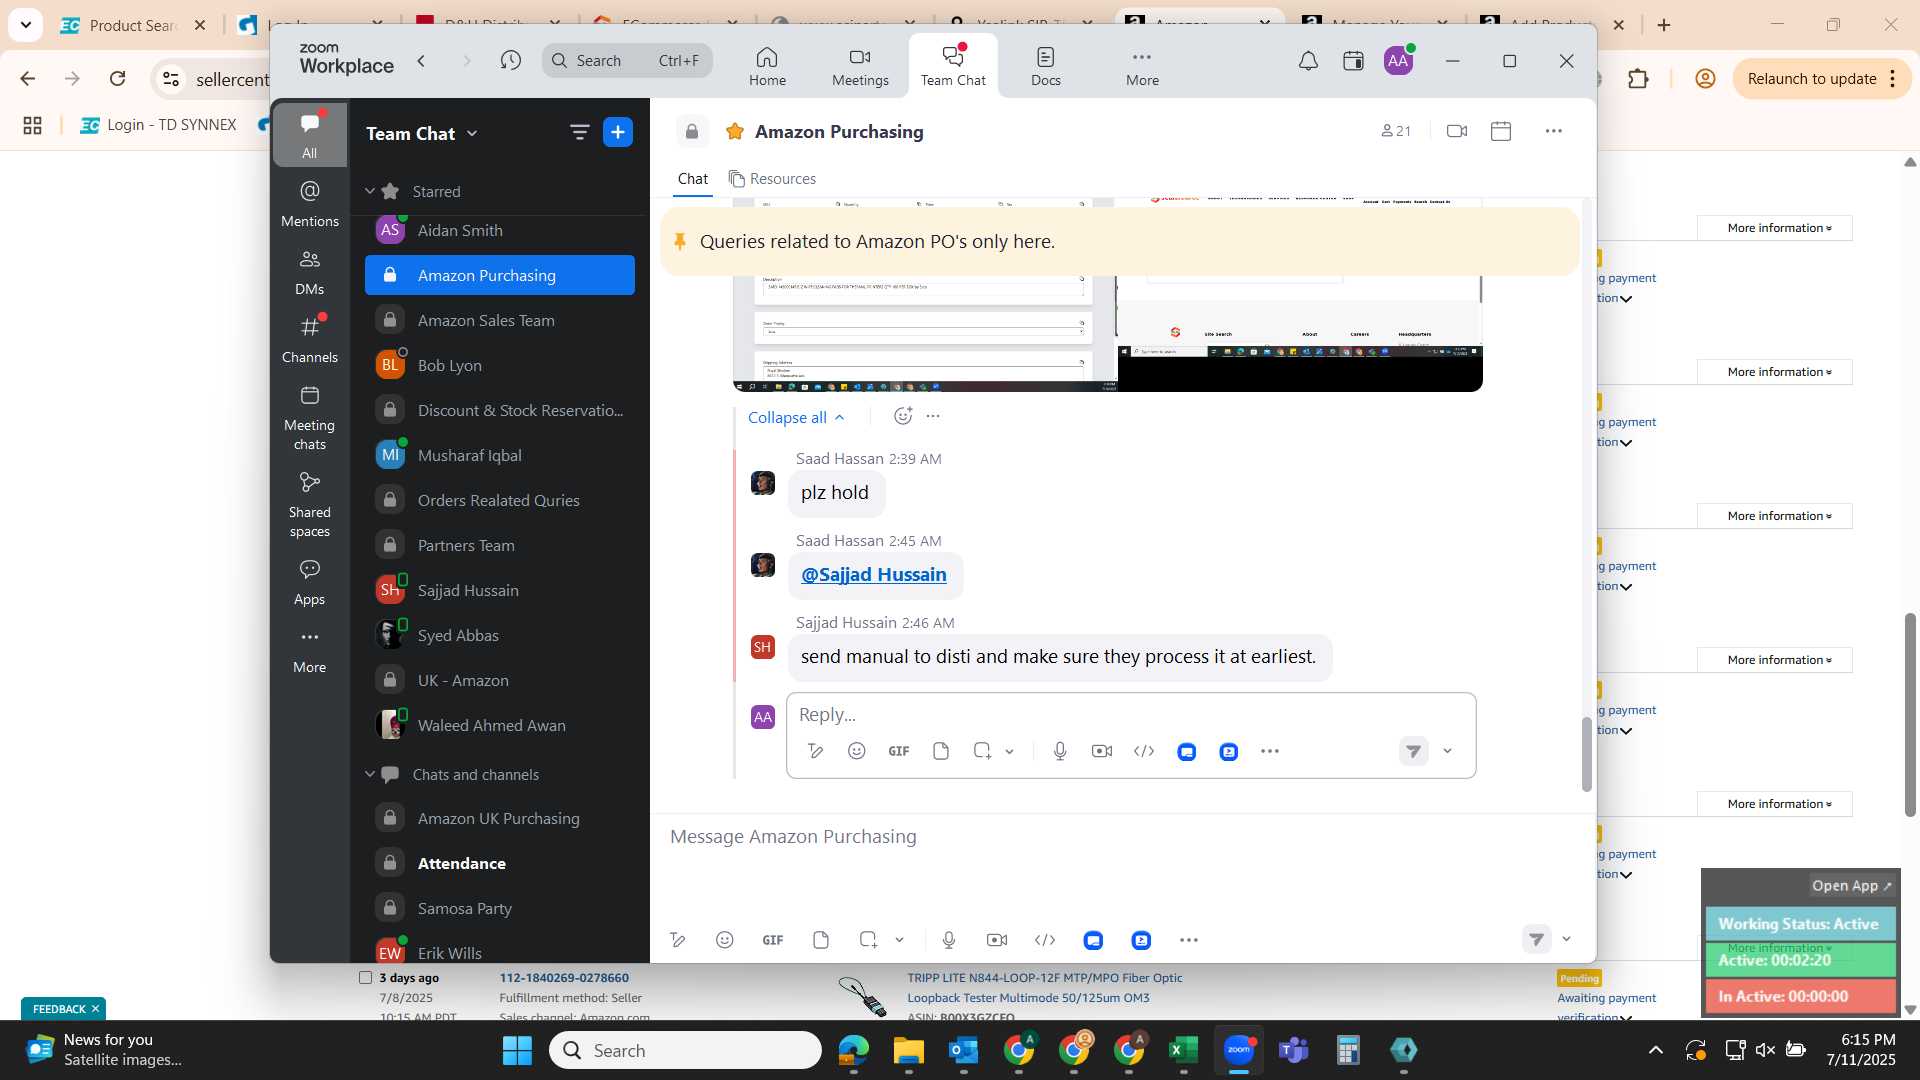Select All in the chat sidebar
The height and width of the screenshot is (1080, 1920).
(x=310, y=135)
